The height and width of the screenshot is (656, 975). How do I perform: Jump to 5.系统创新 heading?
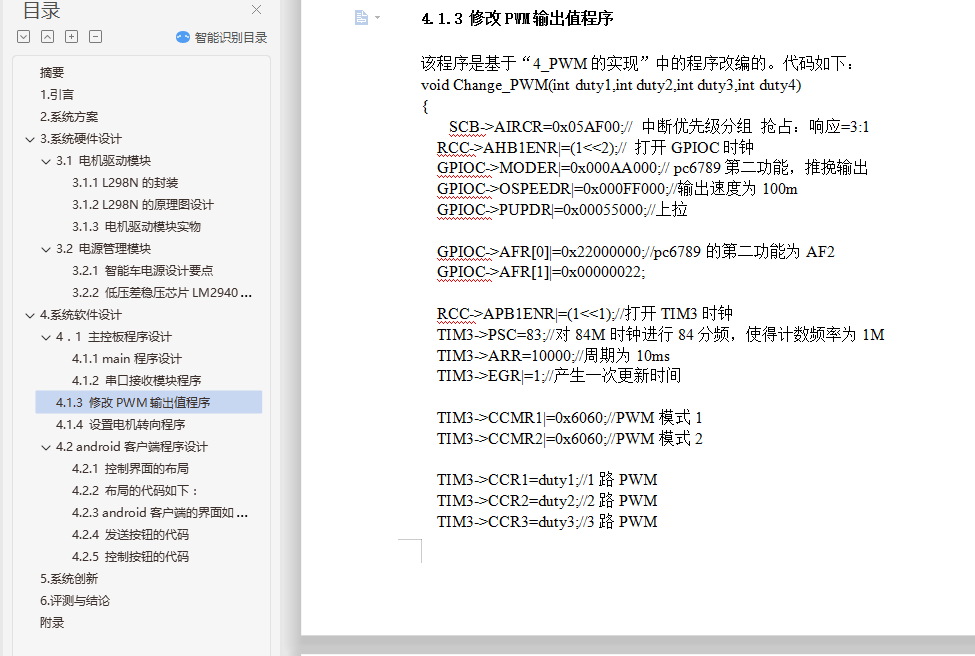pos(69,579)
